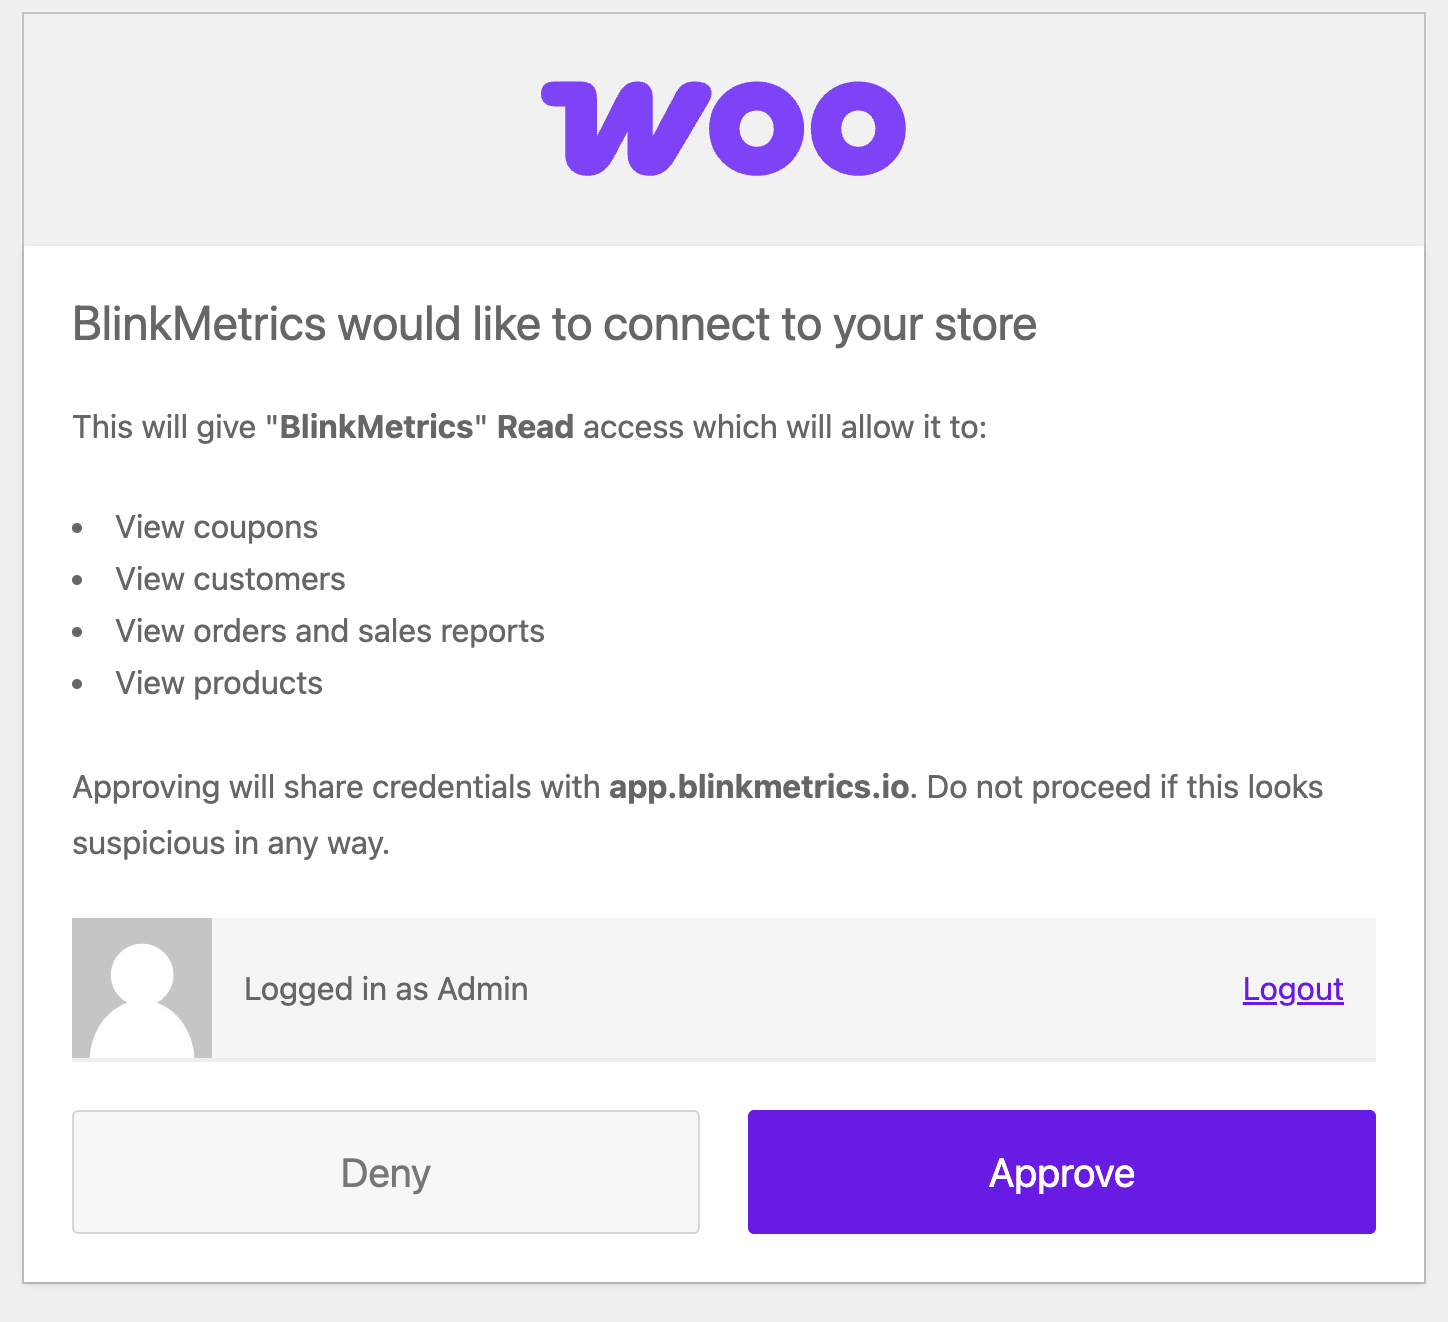Click the "Logged in as Admin" text

(386, 989)
